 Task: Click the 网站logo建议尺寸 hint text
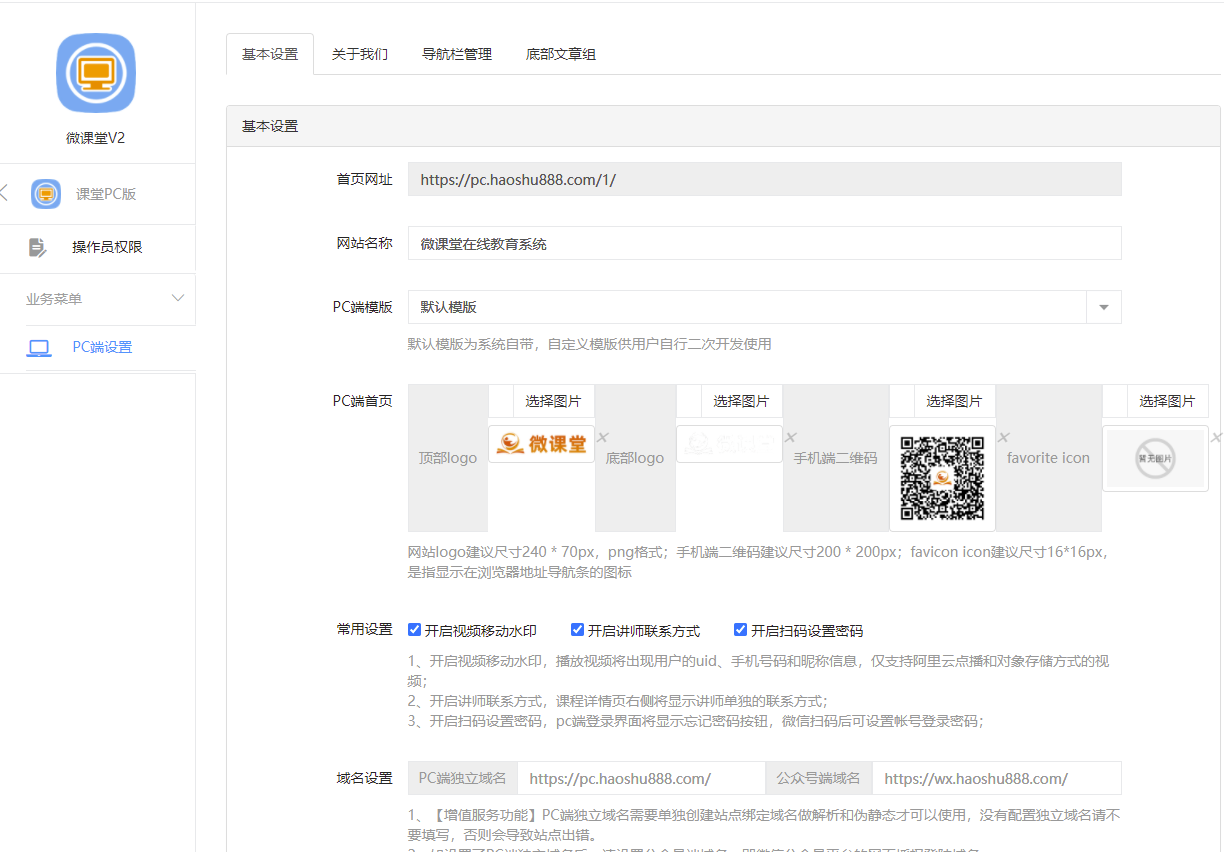pos(758,562)
